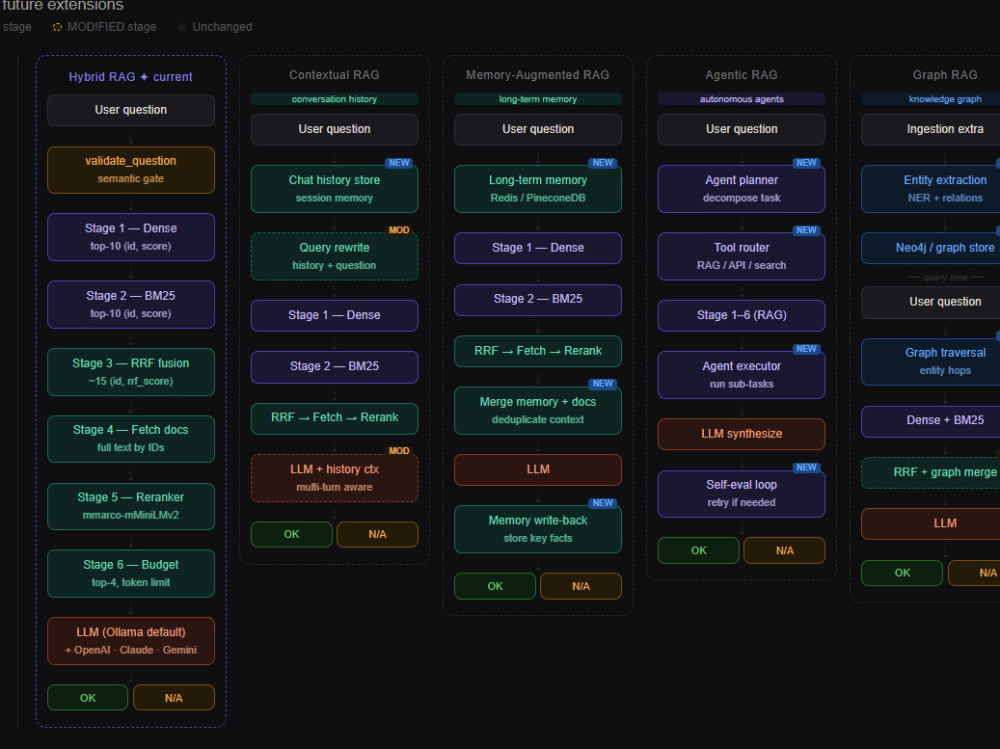Select the Stage 6 Budget node
This screenshot has width=1000, height=749.
point(131,574)
